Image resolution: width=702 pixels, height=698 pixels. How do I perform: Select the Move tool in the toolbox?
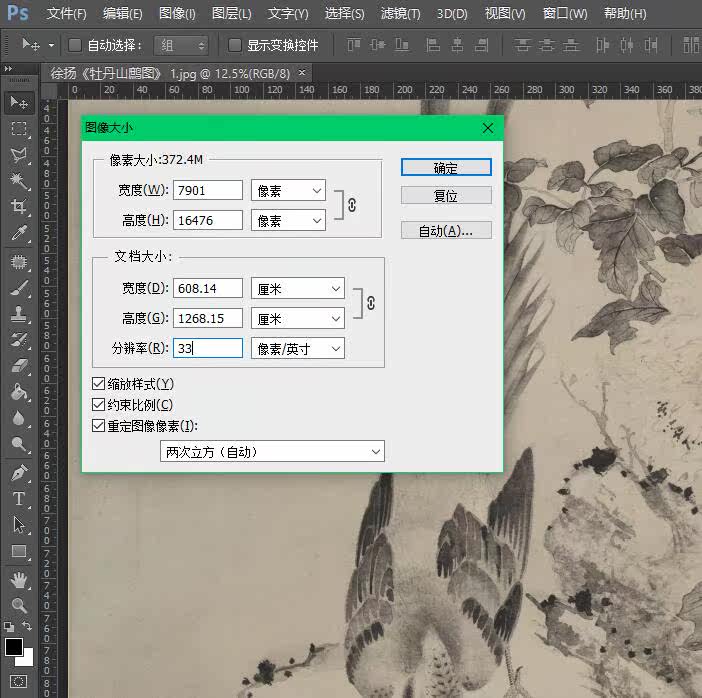pos(19,103)
